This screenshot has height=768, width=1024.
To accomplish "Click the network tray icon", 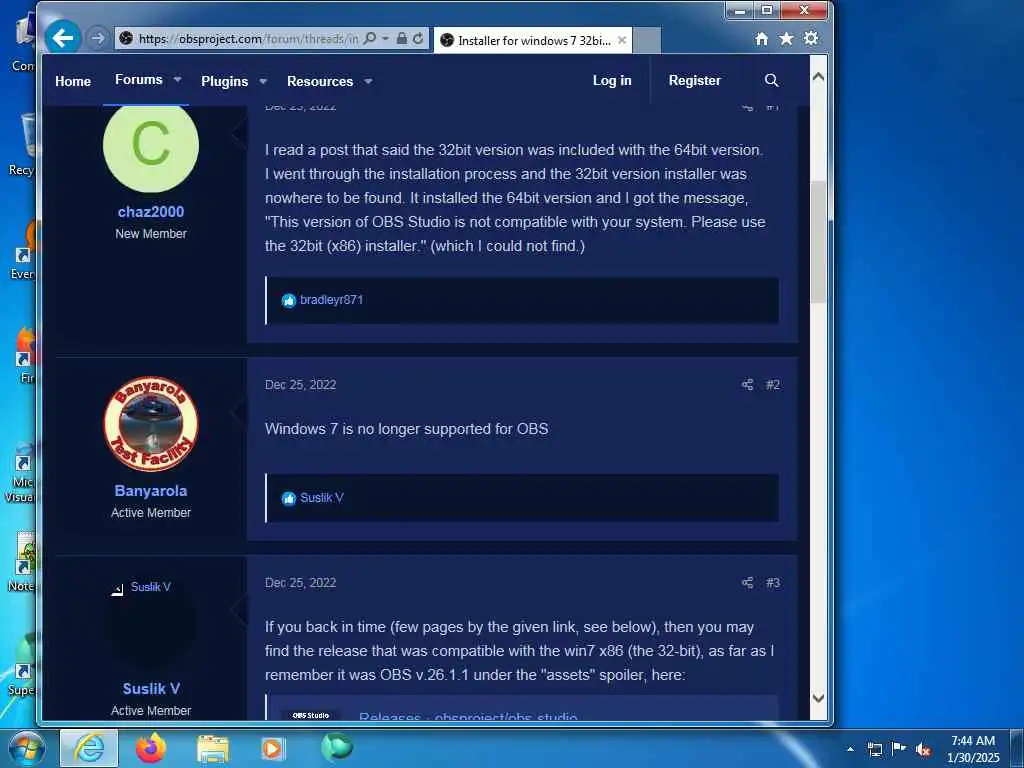I will point(875,749).
